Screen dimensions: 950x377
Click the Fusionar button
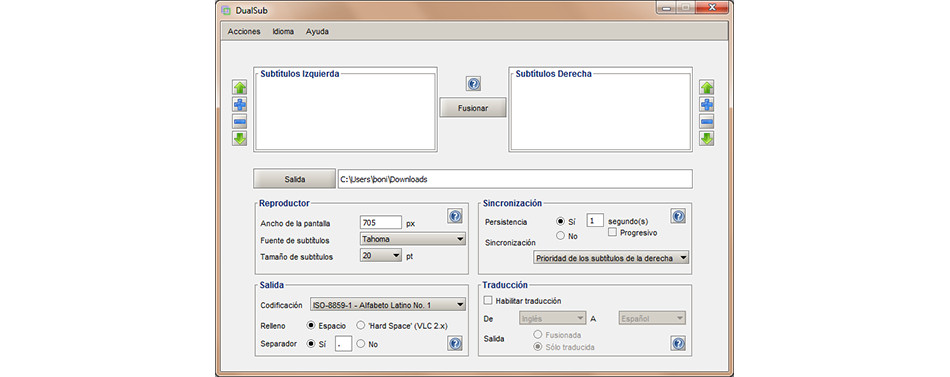tap(473, 107)
